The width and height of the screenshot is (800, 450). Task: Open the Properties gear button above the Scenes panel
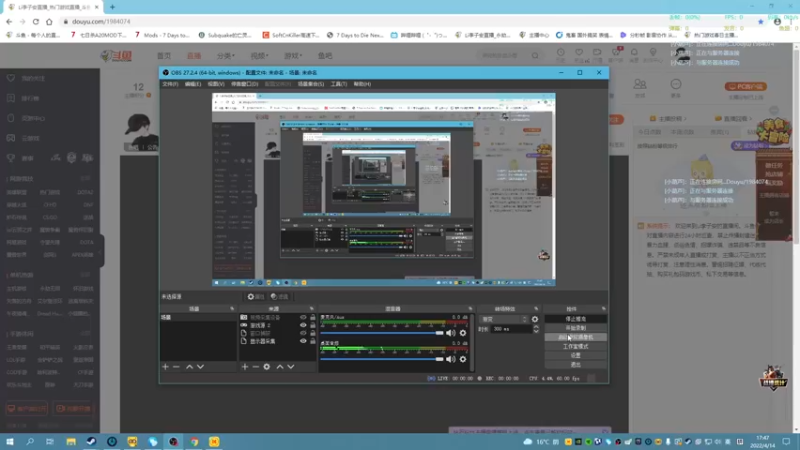click(x=256, y=296)
